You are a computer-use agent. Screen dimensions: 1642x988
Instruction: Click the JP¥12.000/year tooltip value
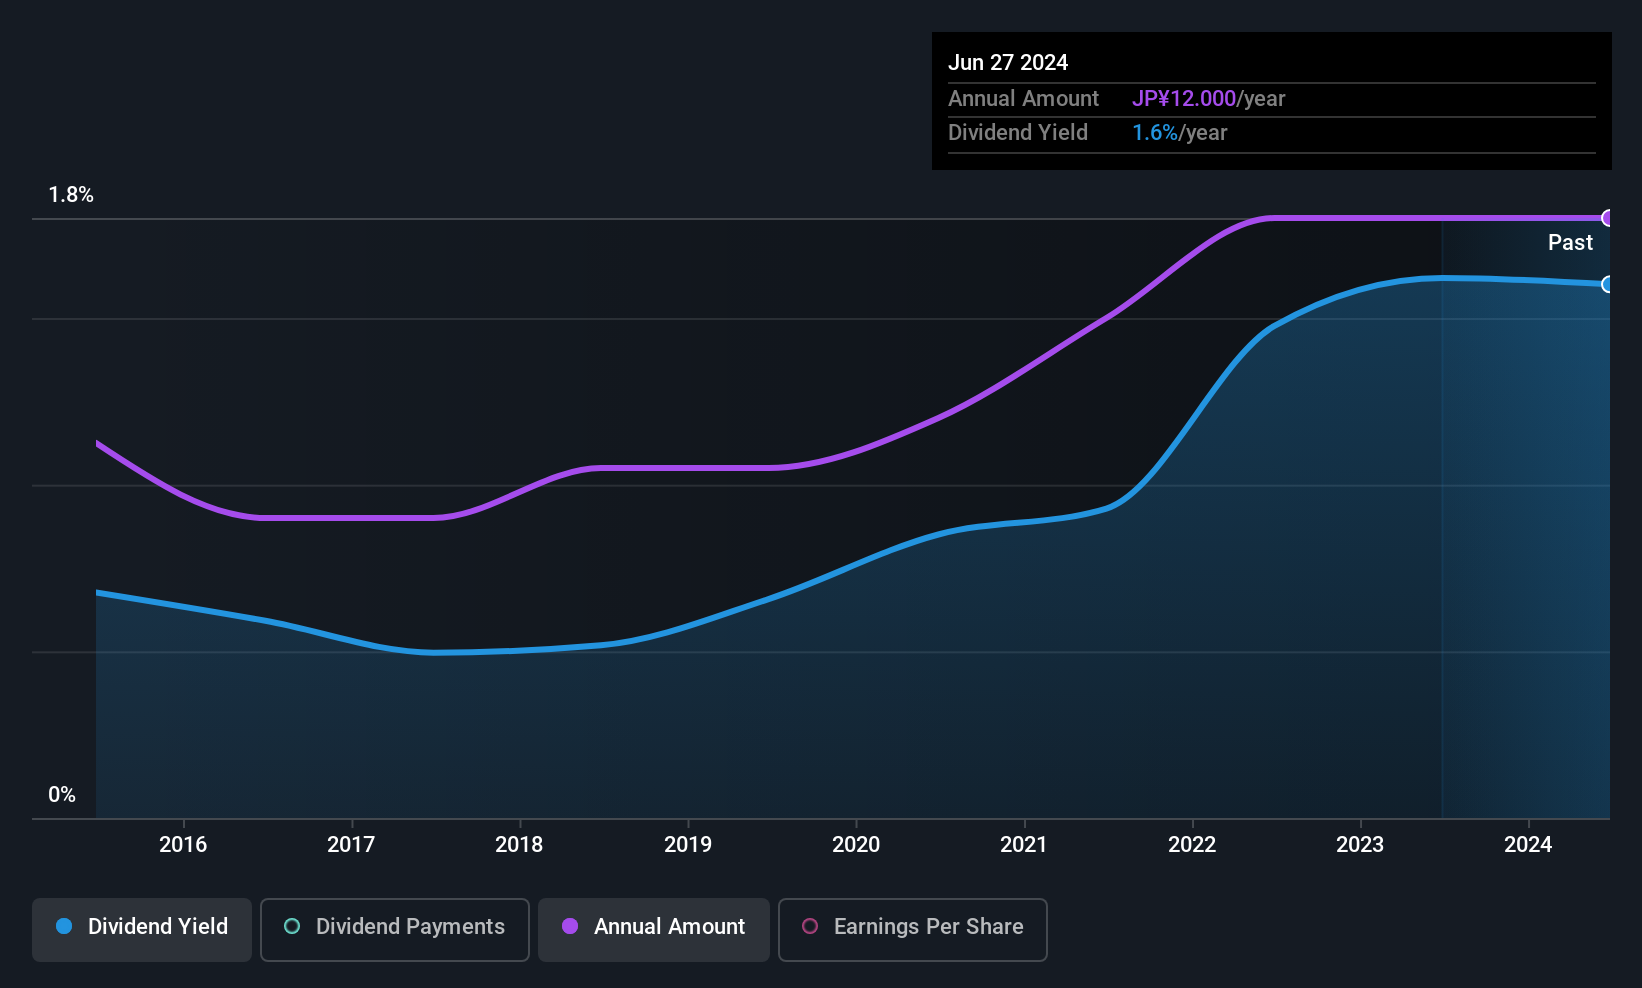(1208, 98)
